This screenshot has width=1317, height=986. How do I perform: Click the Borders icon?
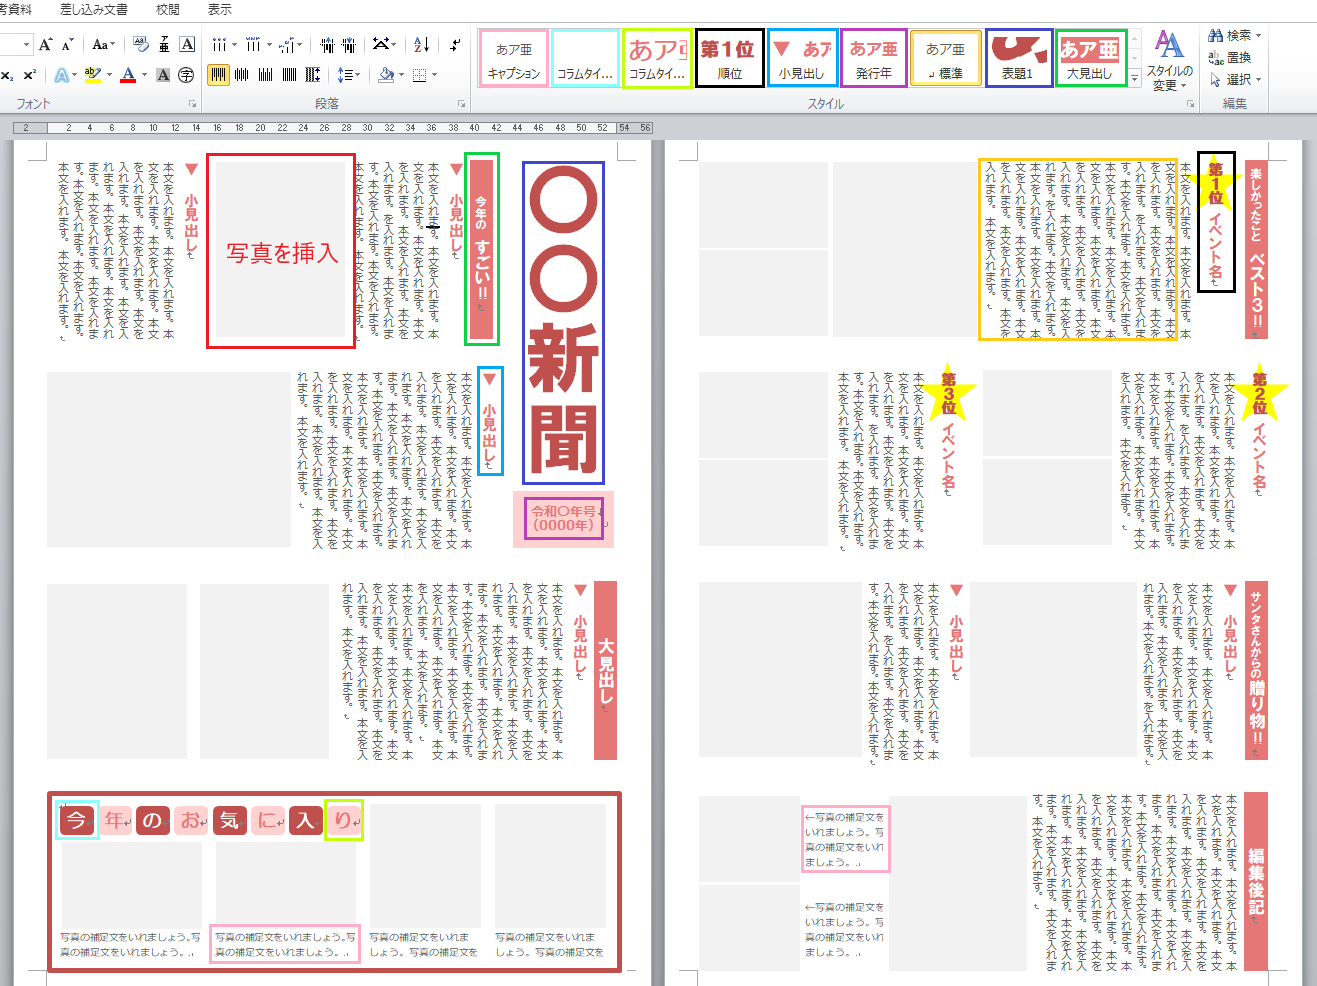(419, 75)
